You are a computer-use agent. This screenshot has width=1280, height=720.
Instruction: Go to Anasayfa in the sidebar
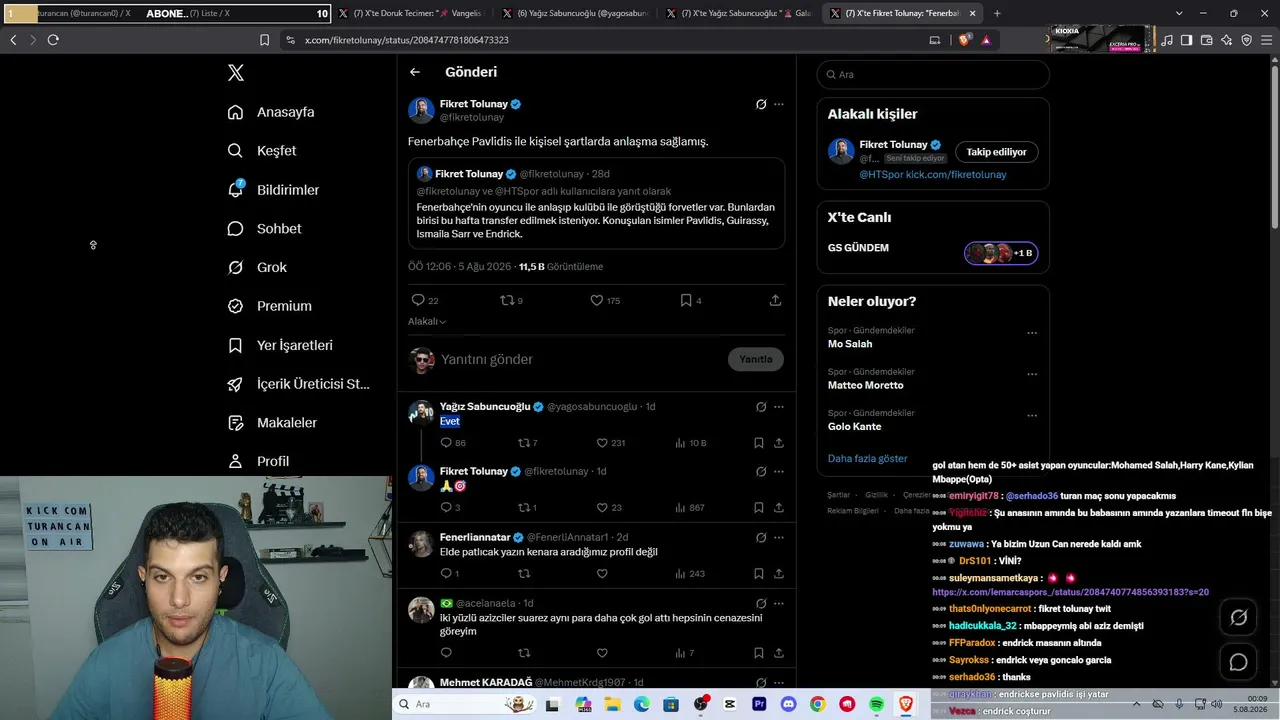[271, 112]
